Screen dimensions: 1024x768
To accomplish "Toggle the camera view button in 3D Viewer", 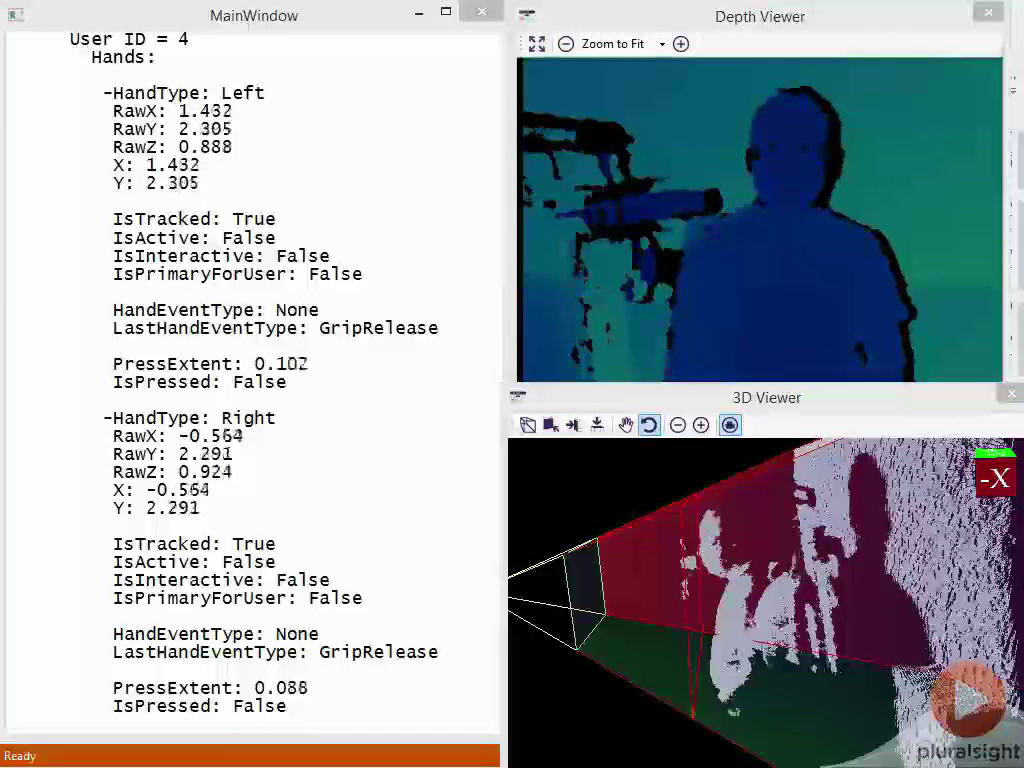I will coord(730,425).
